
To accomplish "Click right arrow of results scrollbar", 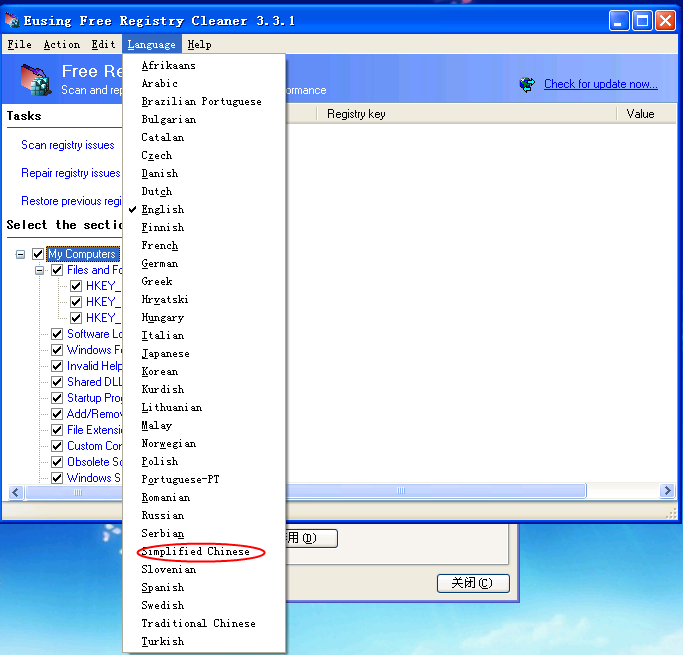I will pyautogui.click(x=667, y=491).
